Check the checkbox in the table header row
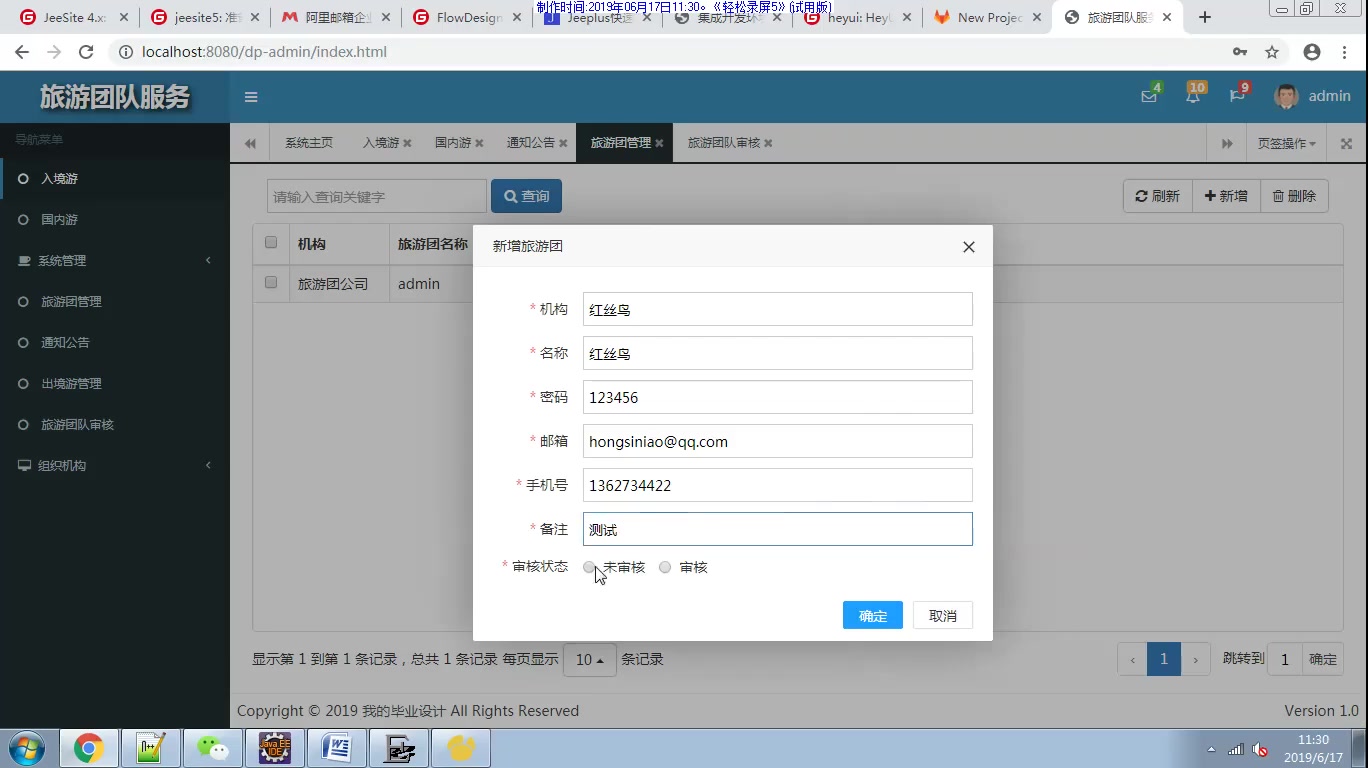Viewport: 1368px width, 768px height. 269,242
